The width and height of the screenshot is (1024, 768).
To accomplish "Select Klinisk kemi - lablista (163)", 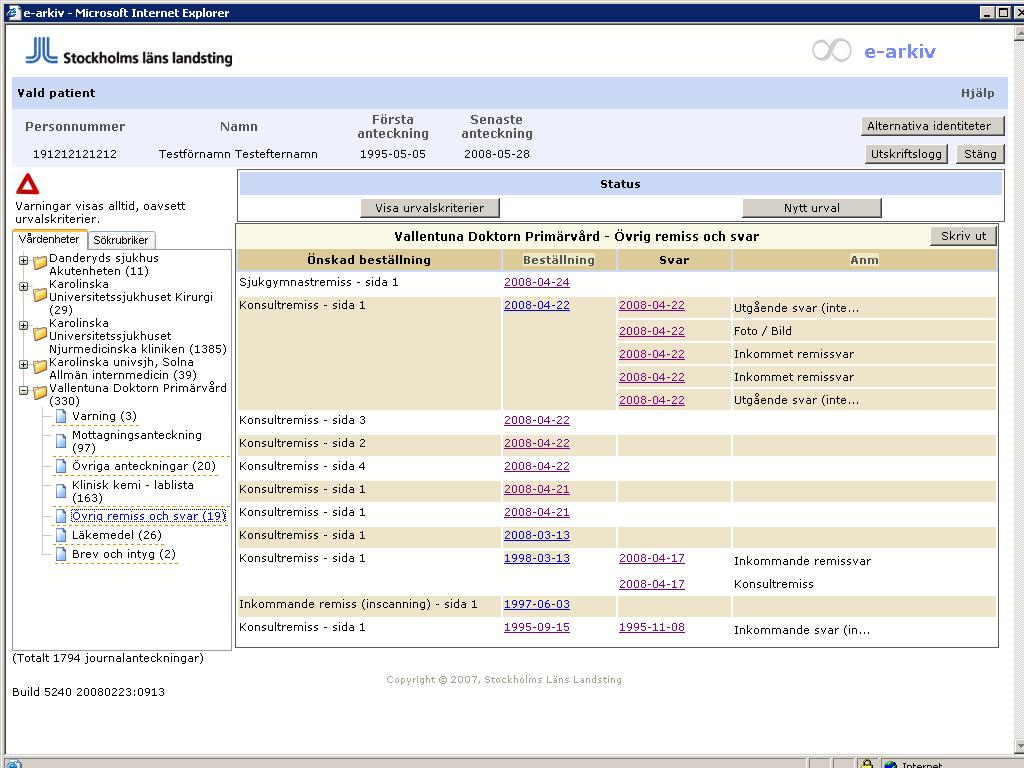I will [x=133, y=491].
